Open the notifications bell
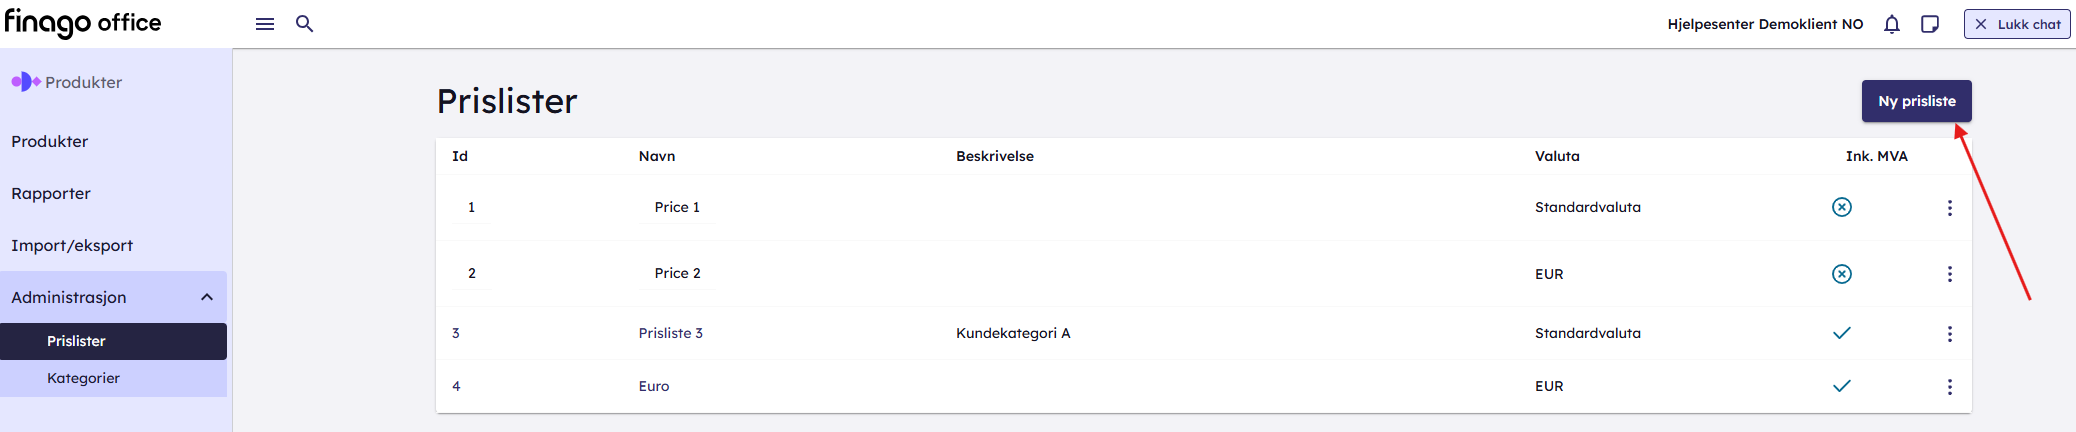Viewport: 2076px width, 432px height. tap(1891, 24)
